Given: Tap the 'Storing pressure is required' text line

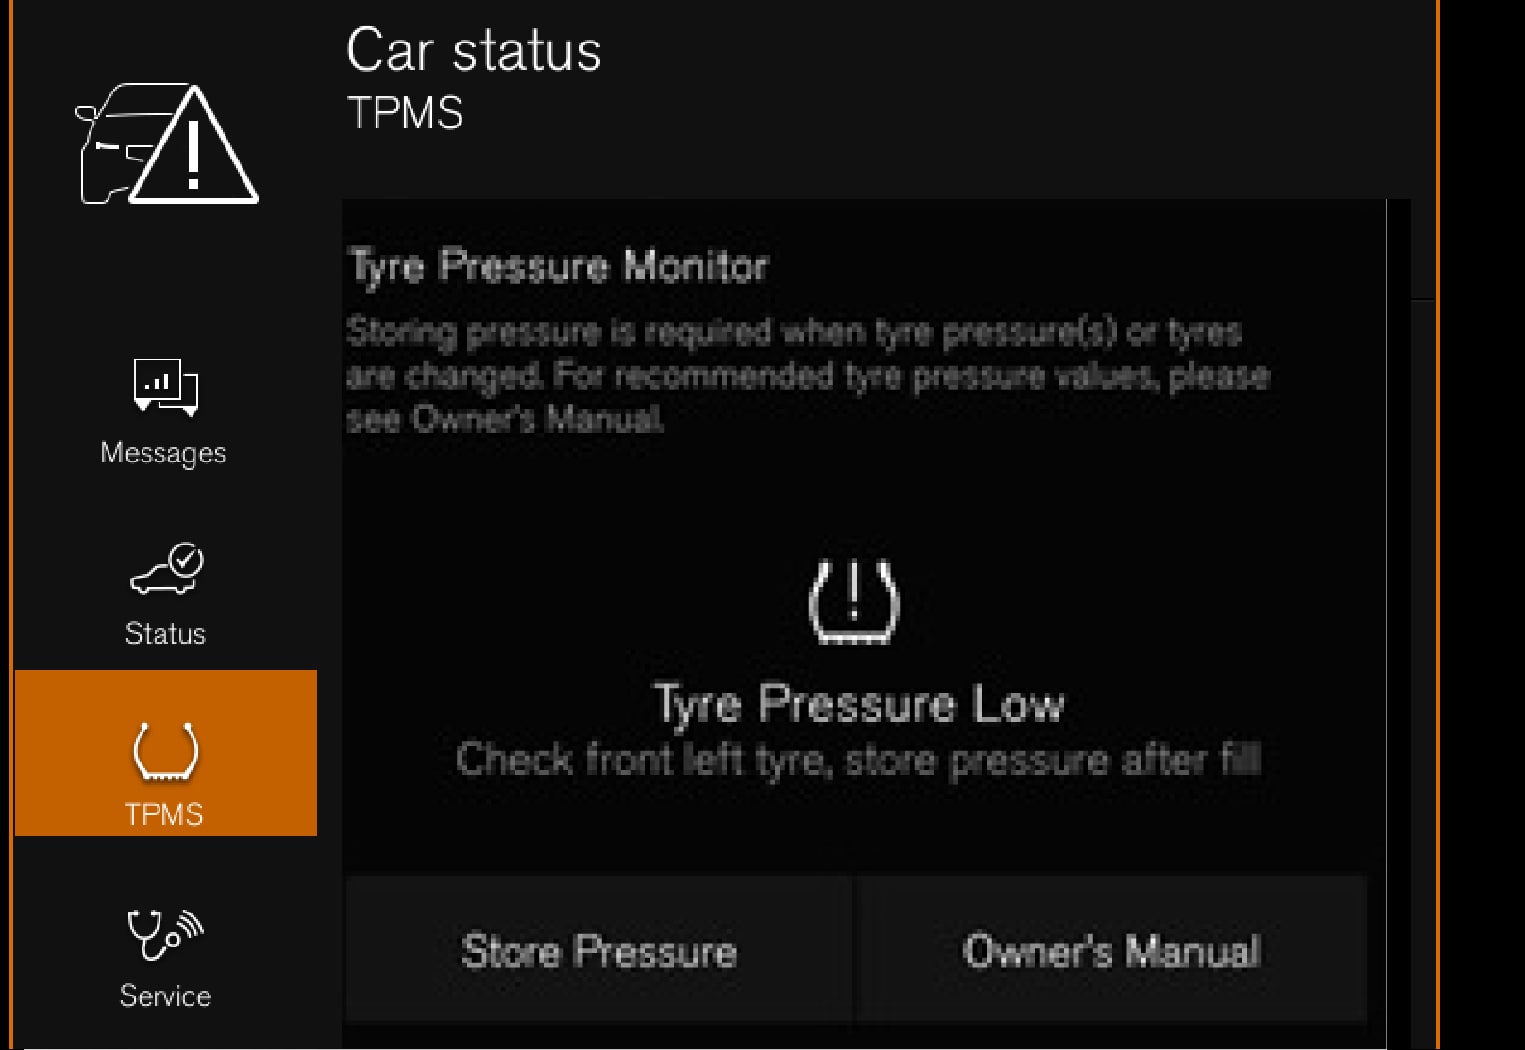Looking at the screenshot, I should [x=794, y=332].
